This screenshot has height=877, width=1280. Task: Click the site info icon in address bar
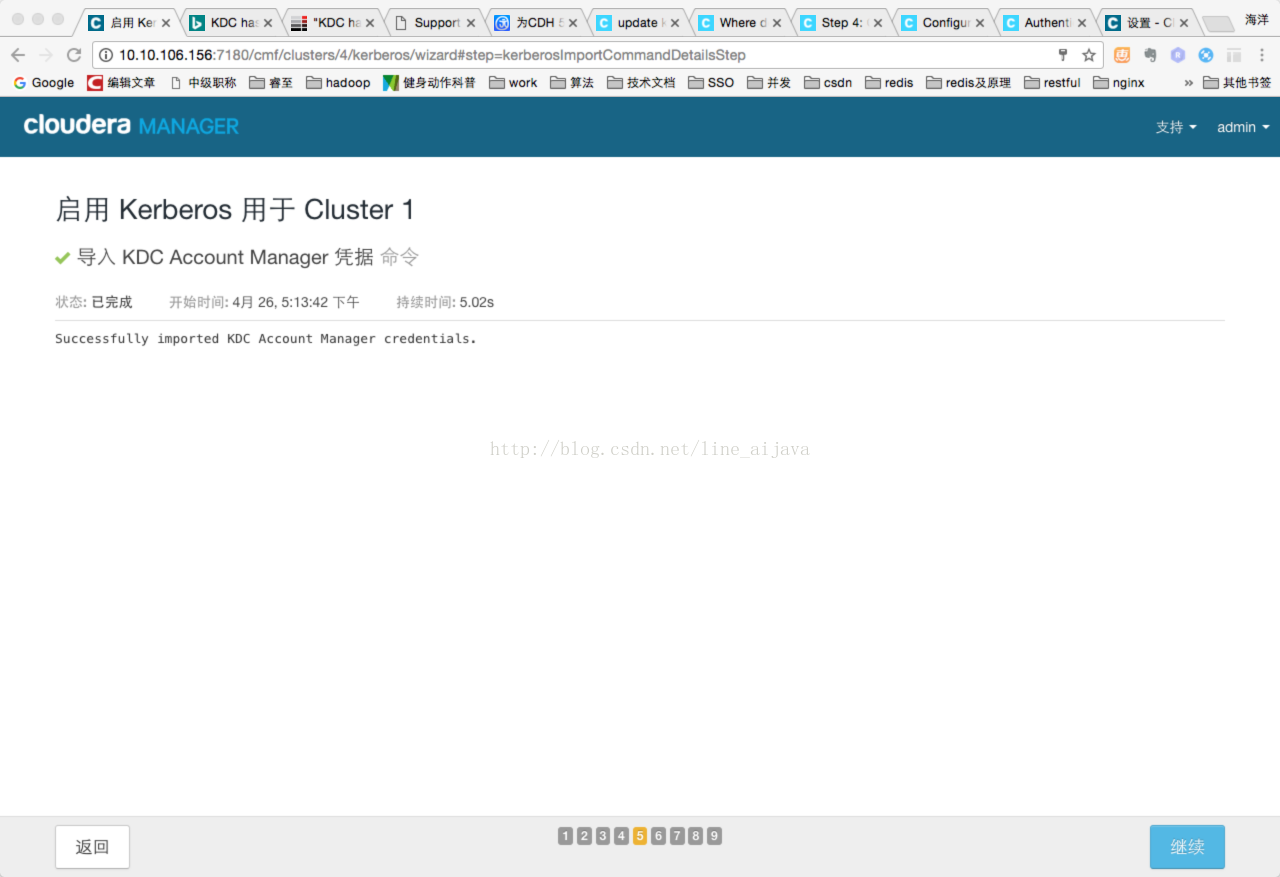tap(106, 55)
